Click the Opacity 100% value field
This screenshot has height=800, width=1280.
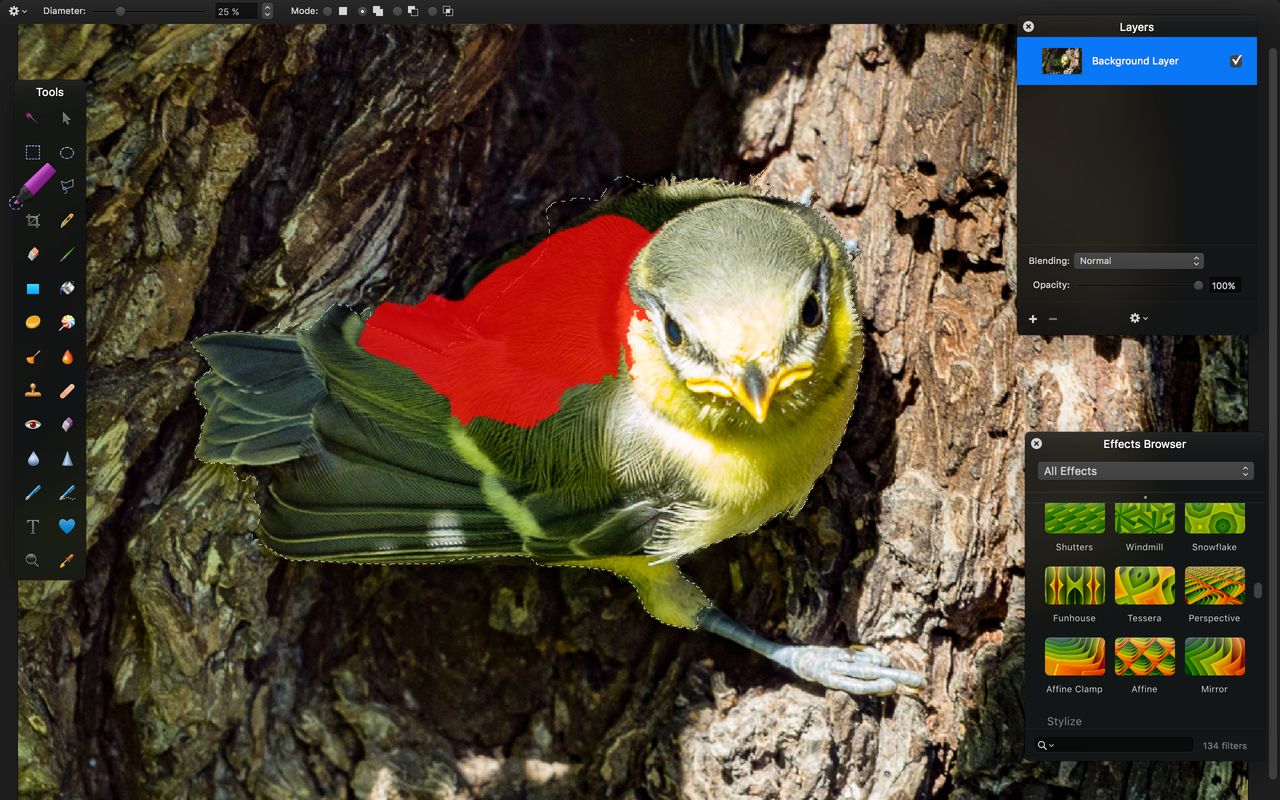[1225, 286]
